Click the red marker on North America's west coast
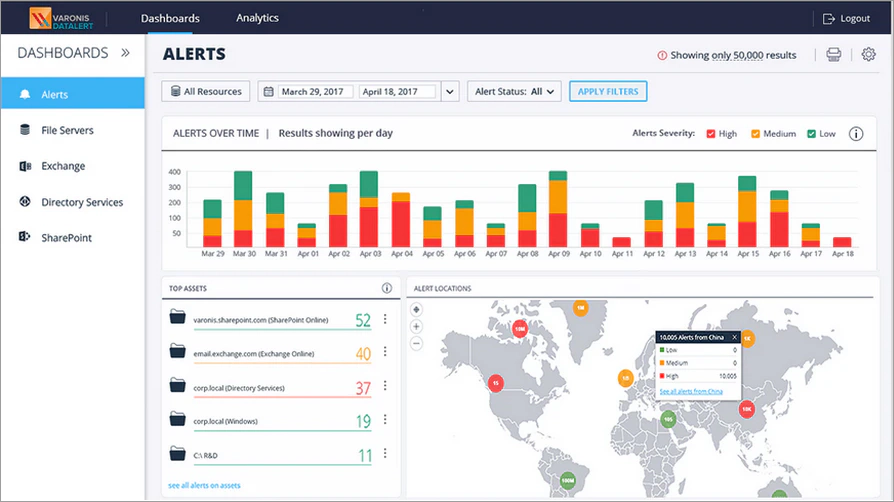 [x=496, y=383]
